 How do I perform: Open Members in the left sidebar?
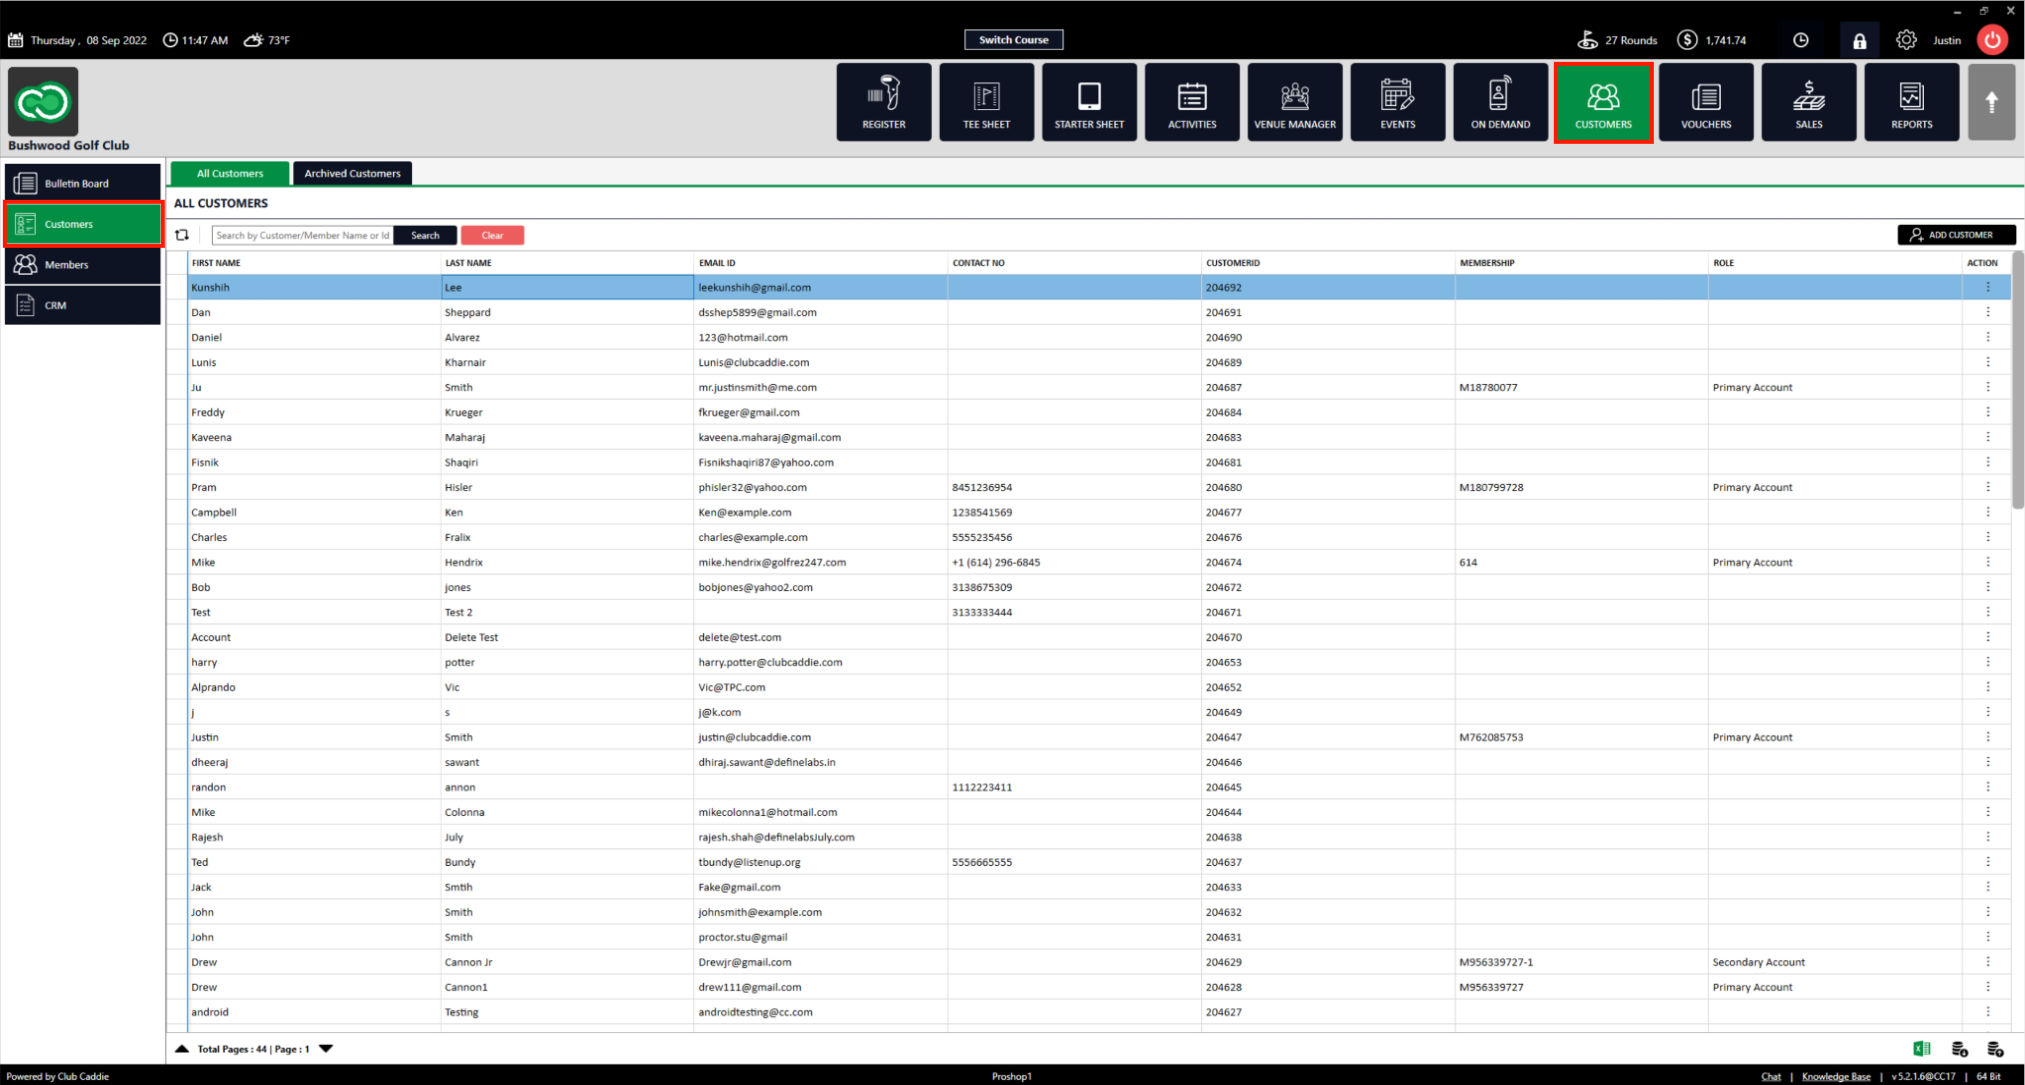83,265
